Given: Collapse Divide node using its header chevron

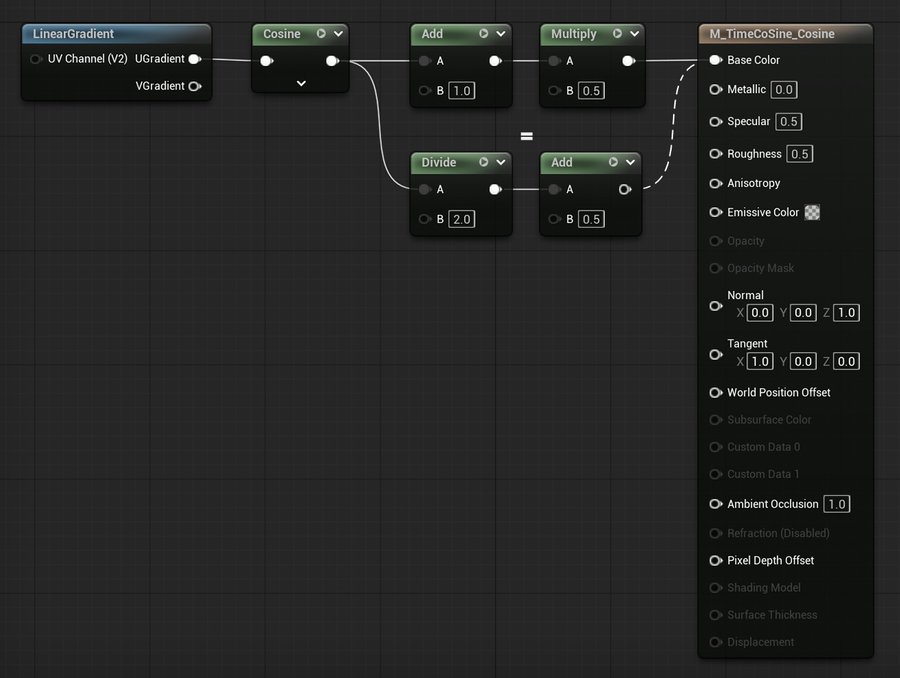Looking at the screenshot, I should (501, 162).
